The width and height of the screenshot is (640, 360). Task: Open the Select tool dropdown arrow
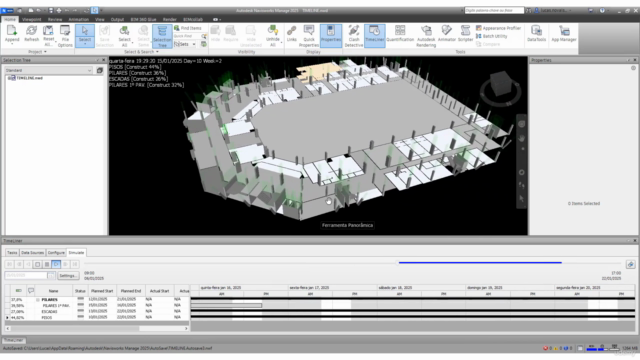pyautogui.click(x=85, y=44)
